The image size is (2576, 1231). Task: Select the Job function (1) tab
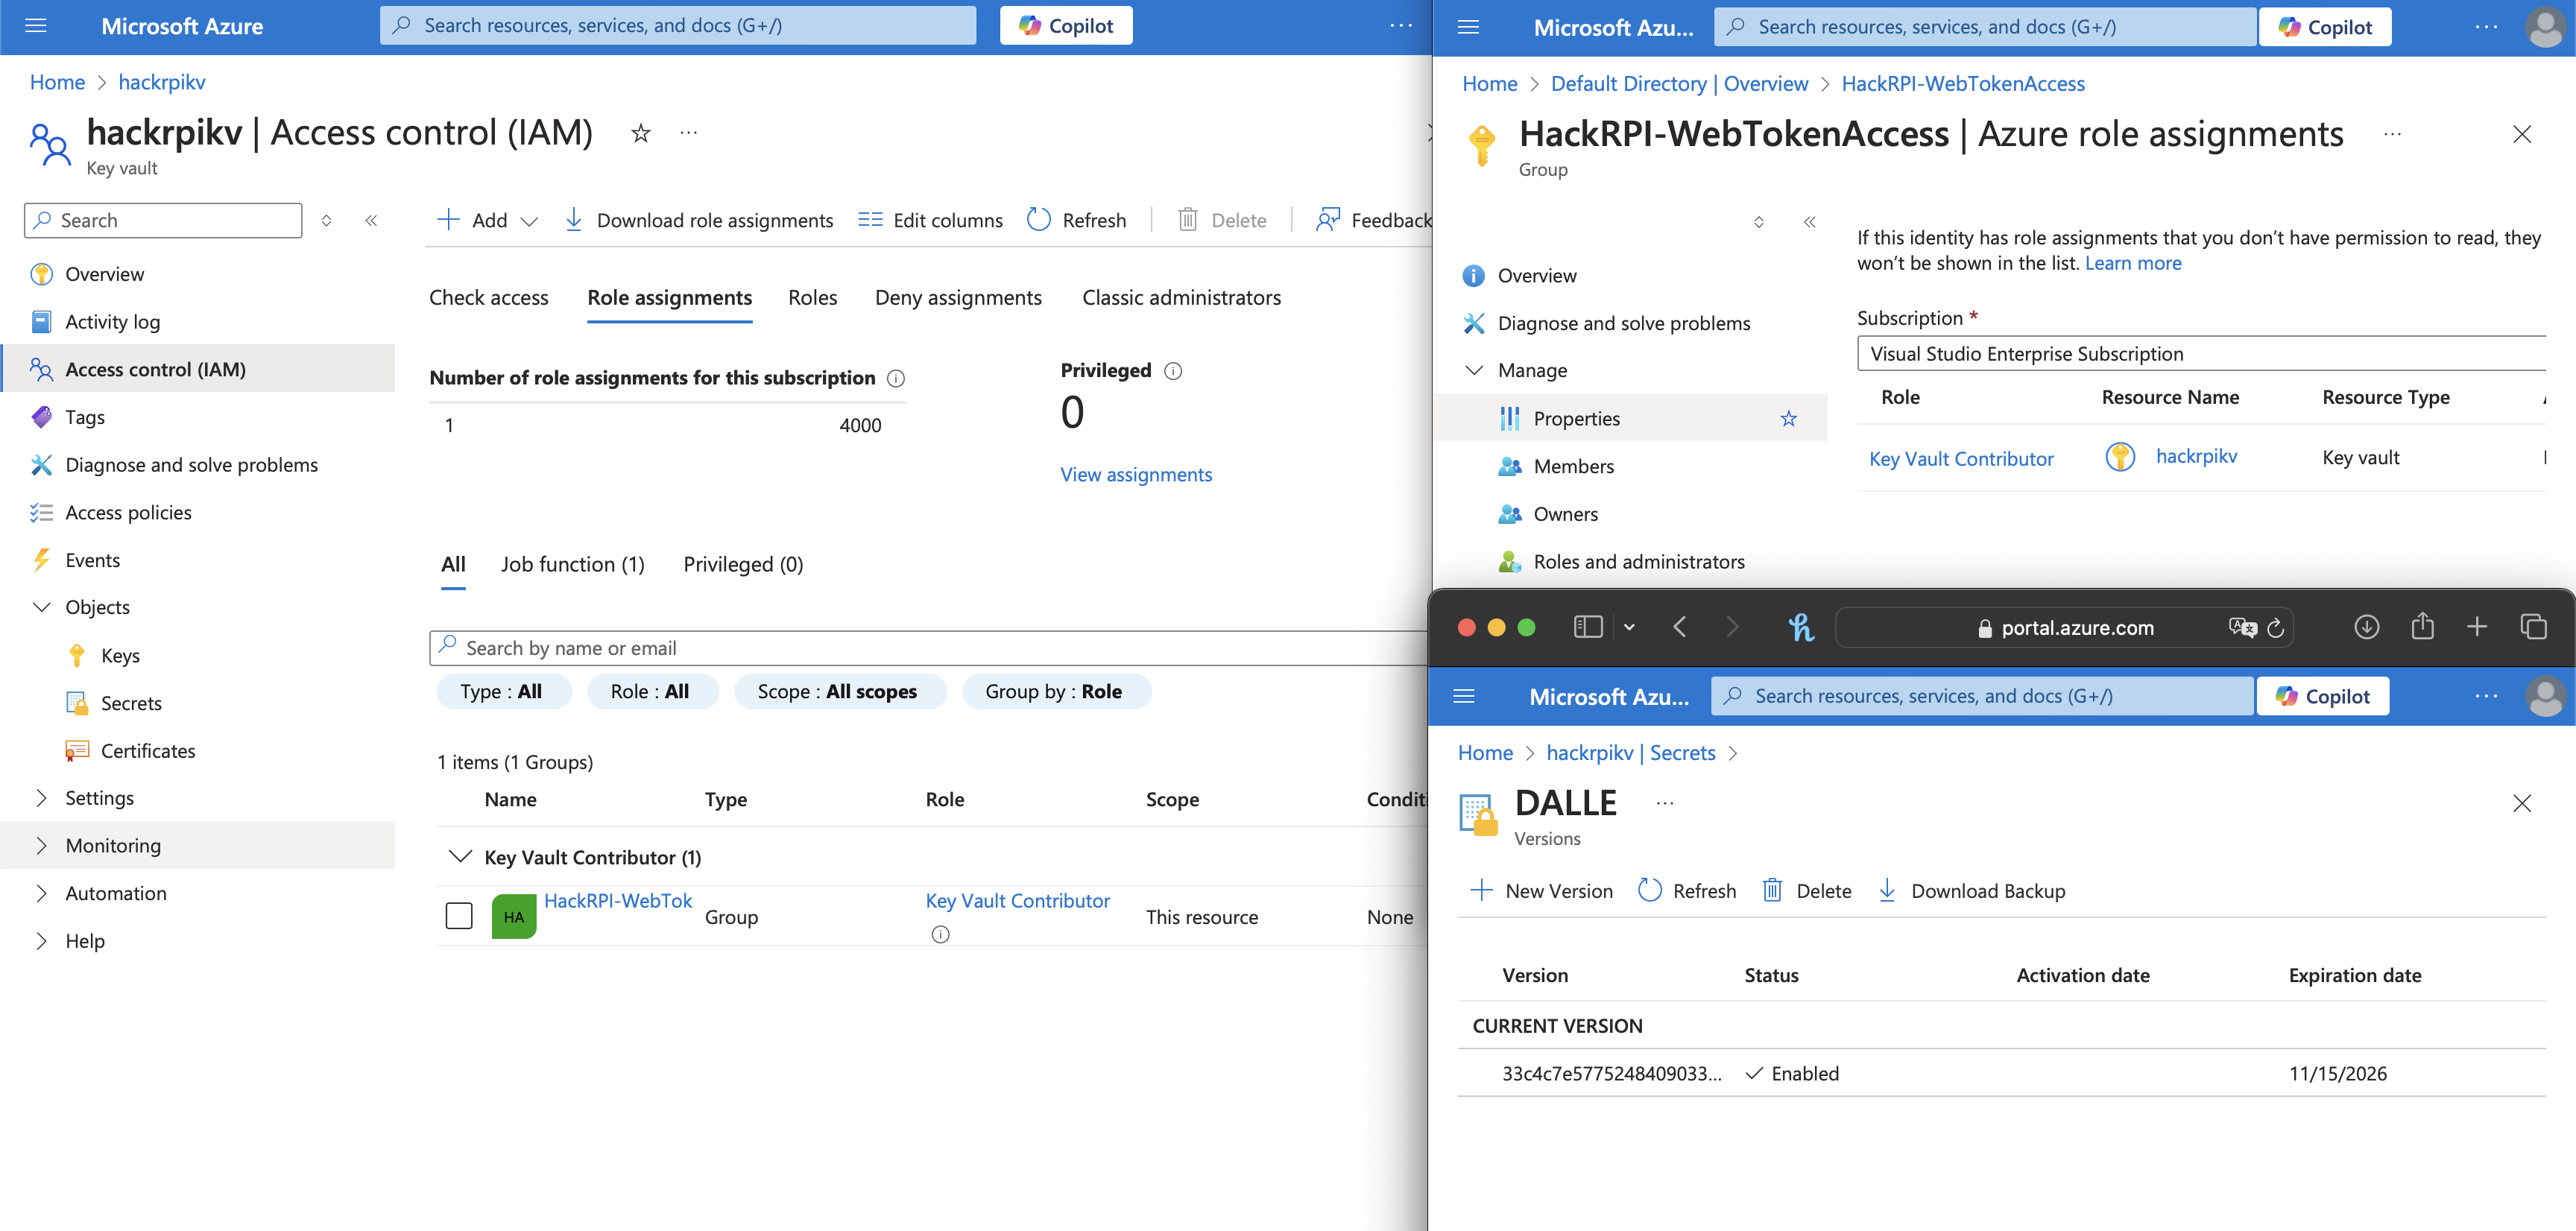(572, 565)
